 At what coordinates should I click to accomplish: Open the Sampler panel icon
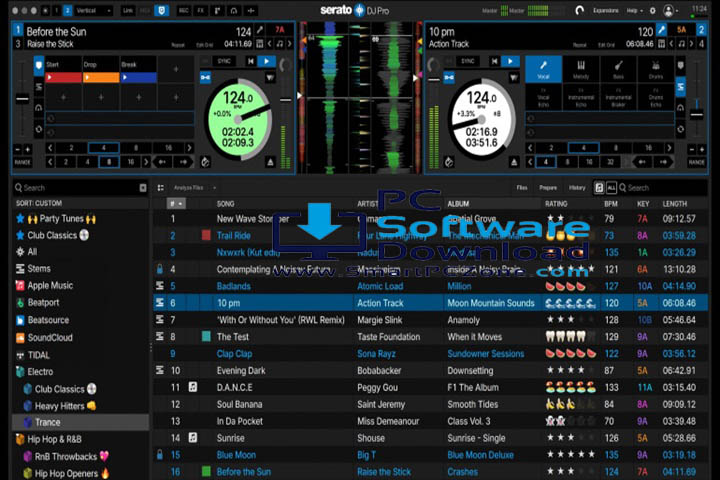coord(217,10)
